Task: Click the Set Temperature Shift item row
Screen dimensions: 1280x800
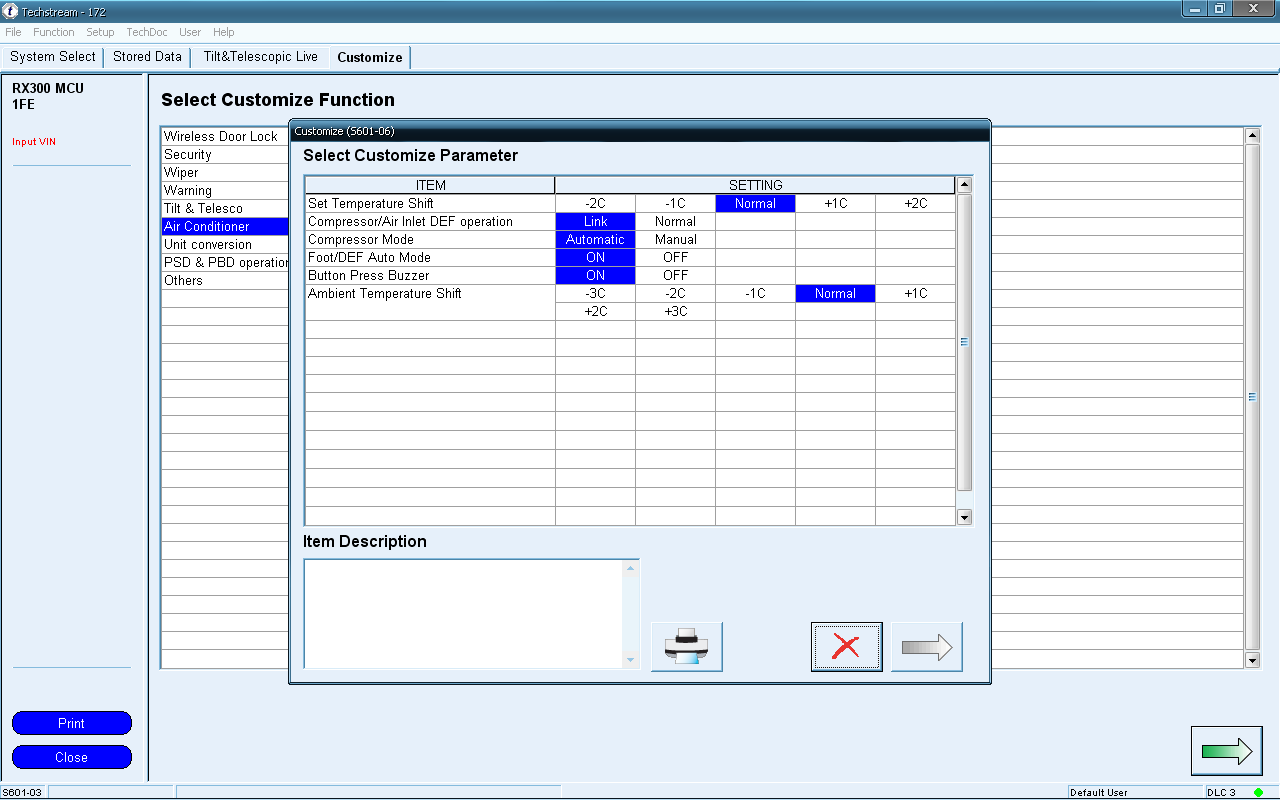Action: pos(430,204)
